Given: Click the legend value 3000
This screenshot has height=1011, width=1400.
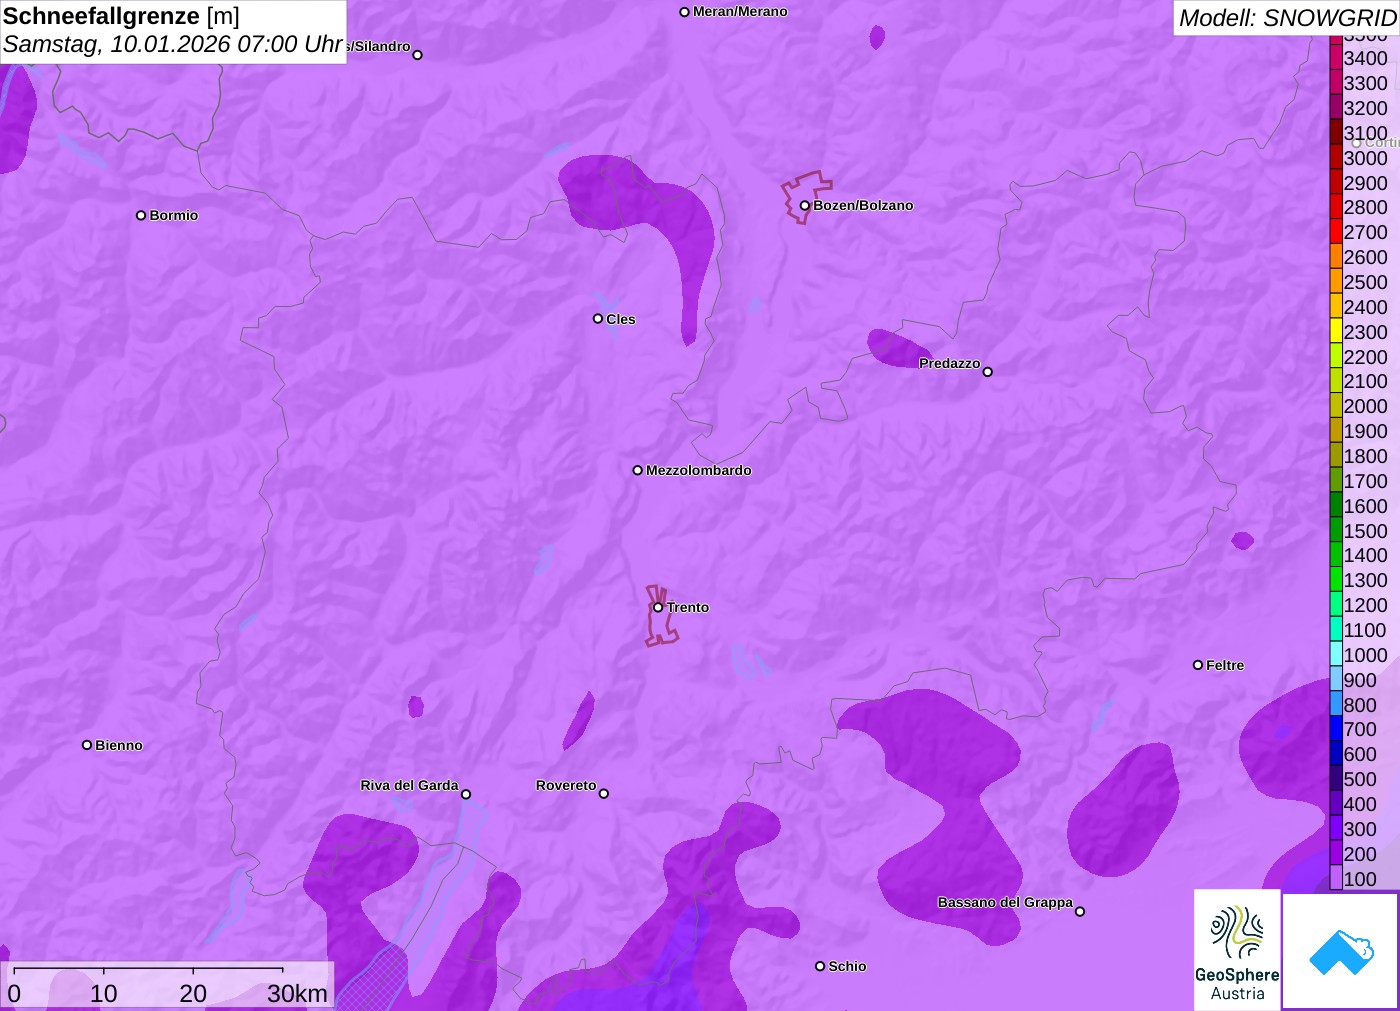Looking at the screenshot, I should (1365, 158).
